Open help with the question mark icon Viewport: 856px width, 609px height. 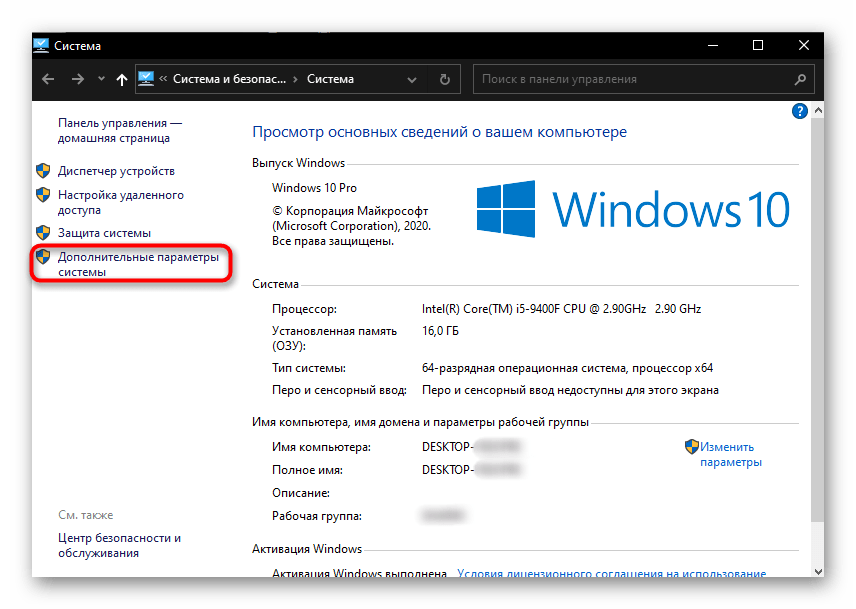pyautogui.click(x=799, y=111)
